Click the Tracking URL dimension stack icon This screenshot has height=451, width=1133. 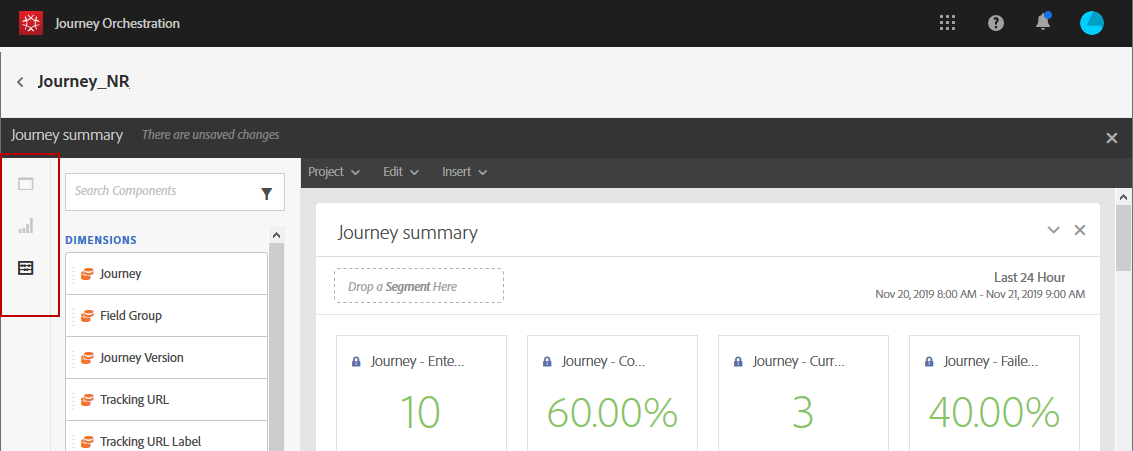pyautogui.click(x=87, y=400)
